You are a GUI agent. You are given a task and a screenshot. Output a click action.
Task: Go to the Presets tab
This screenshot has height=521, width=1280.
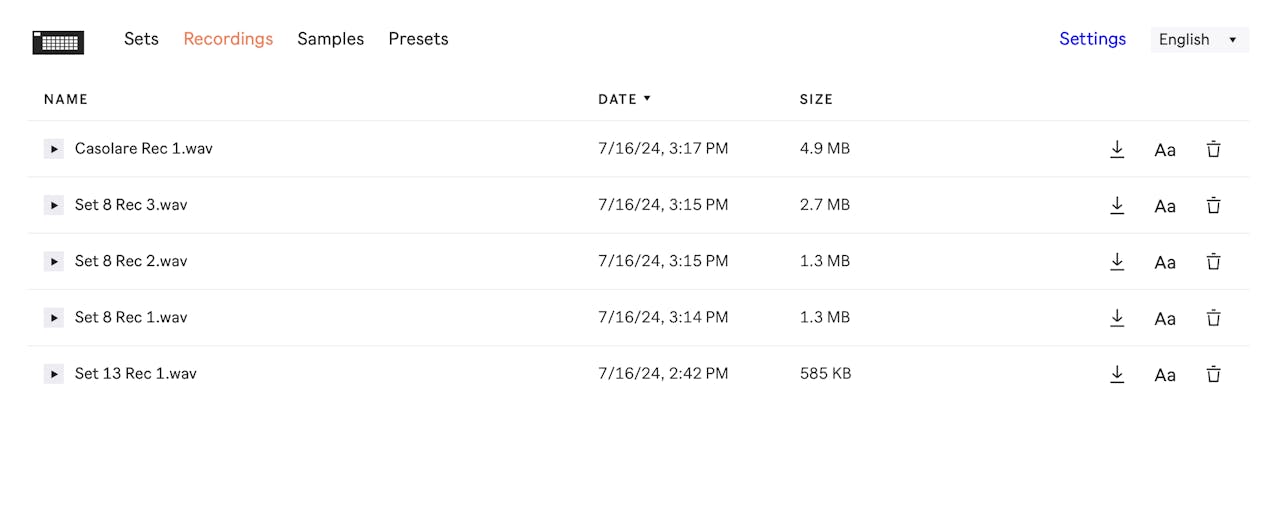pos(418,39)
